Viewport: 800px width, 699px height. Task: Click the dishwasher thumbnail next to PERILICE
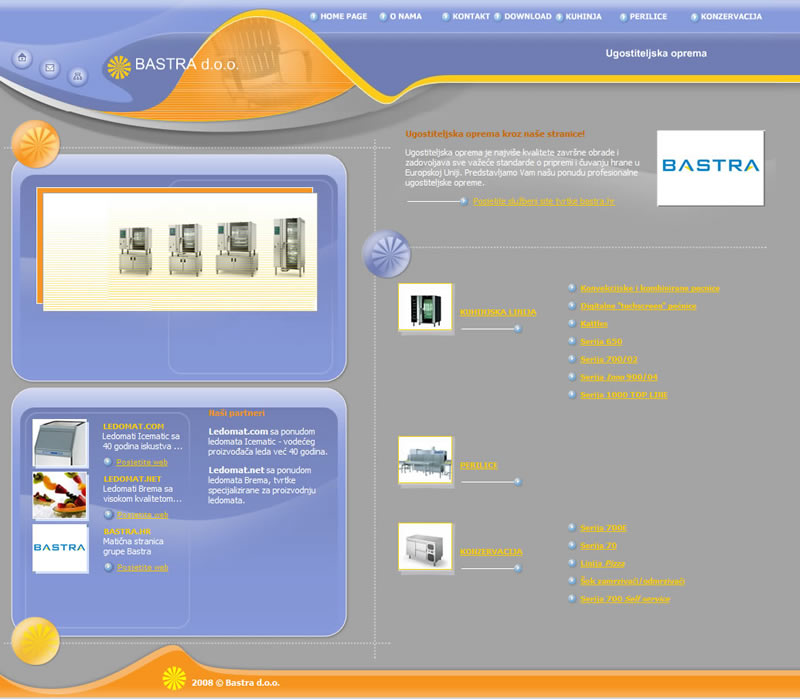(x=425, y=460)
